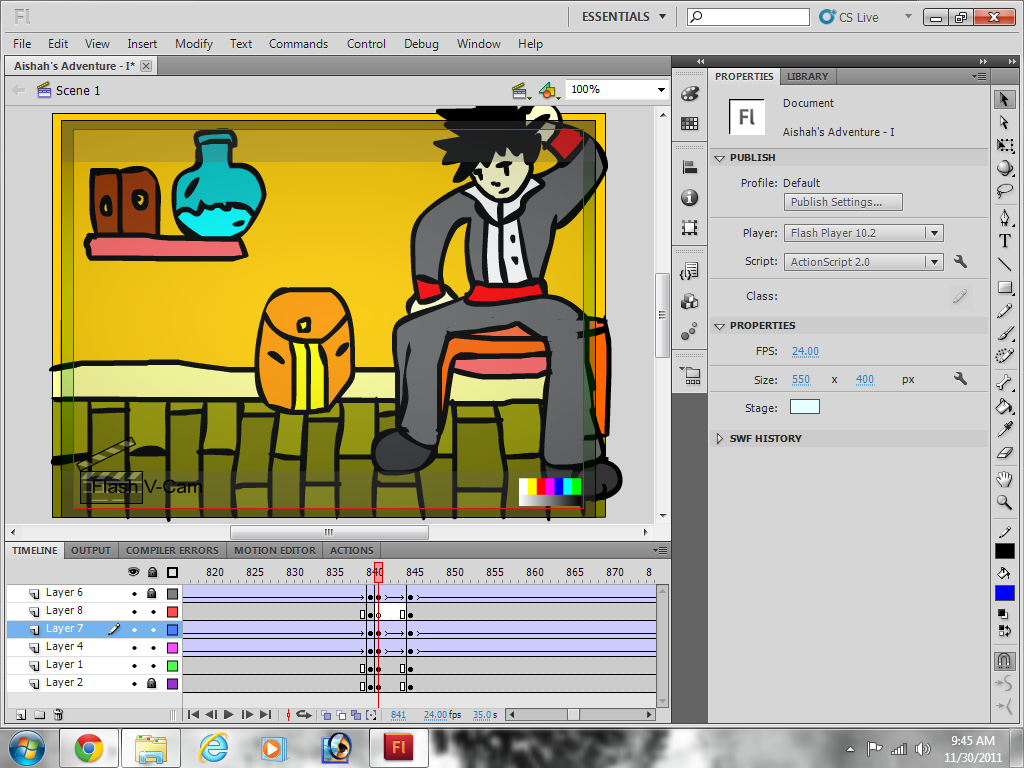Select the Pen tool
Screen dimensions: 1024x768
[x=1004, y=217]
